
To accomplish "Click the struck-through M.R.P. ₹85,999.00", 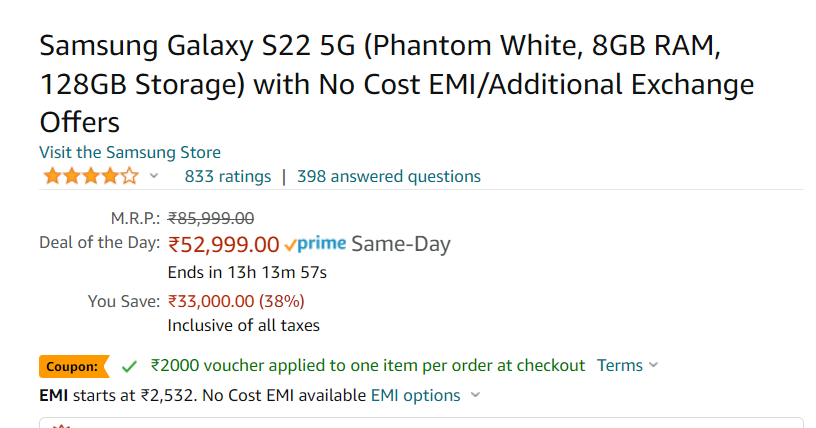I will [211, 217].
